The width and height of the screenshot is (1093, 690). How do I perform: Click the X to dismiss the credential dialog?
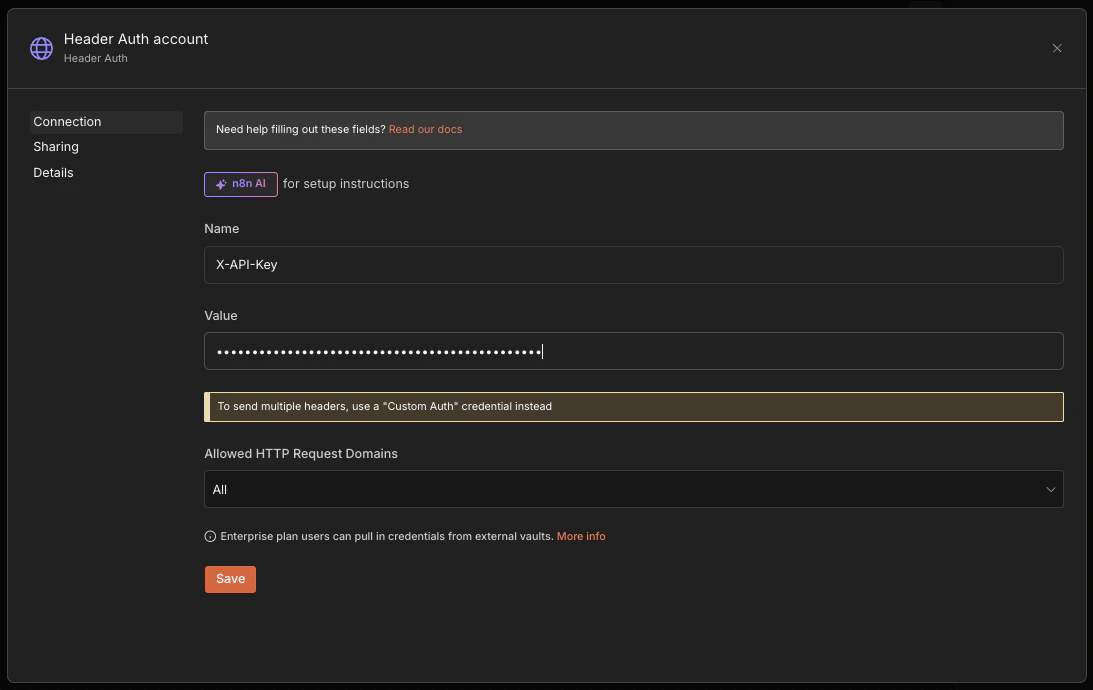(x=1057, y=48)
